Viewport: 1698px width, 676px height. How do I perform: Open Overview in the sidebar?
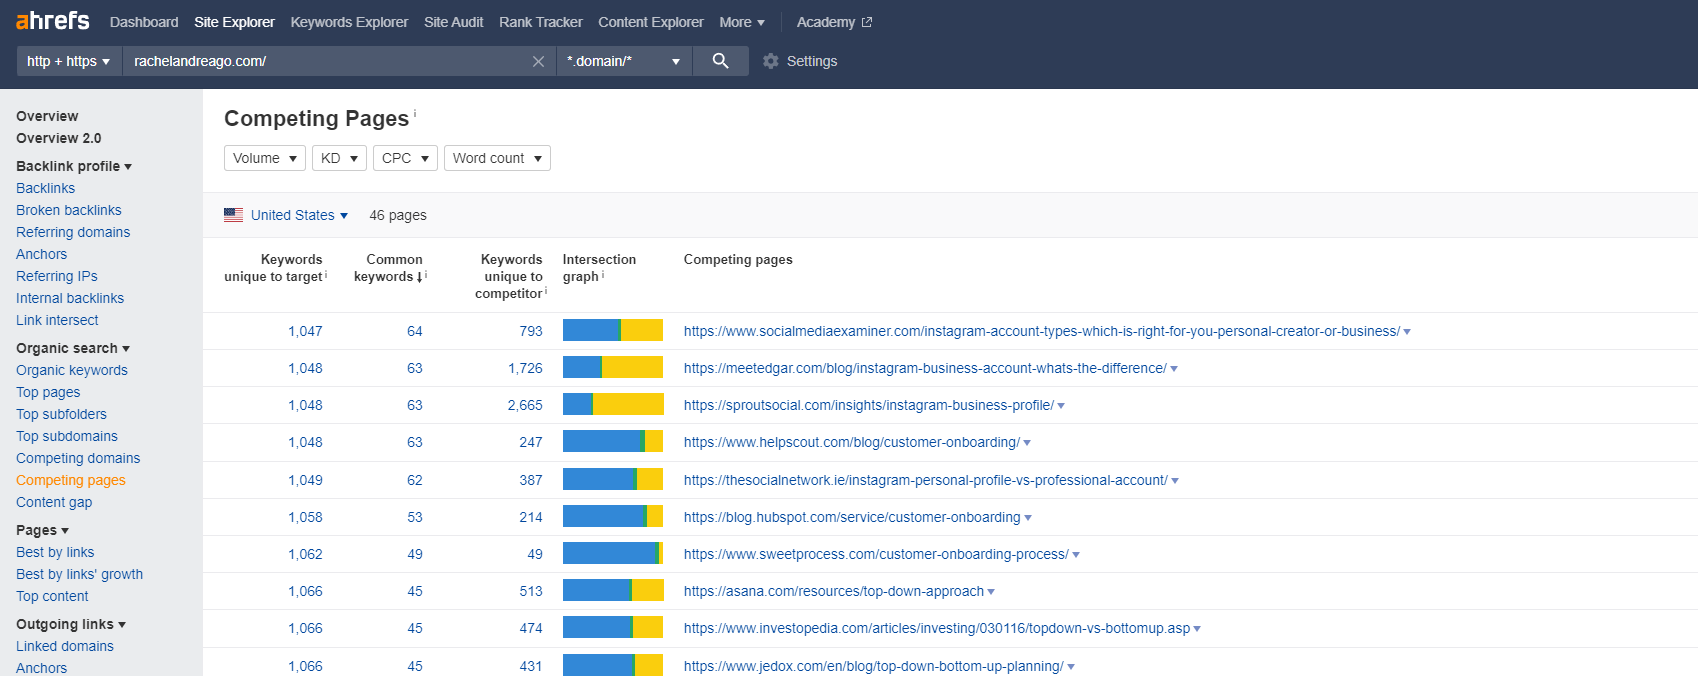[x=47, y=116]
